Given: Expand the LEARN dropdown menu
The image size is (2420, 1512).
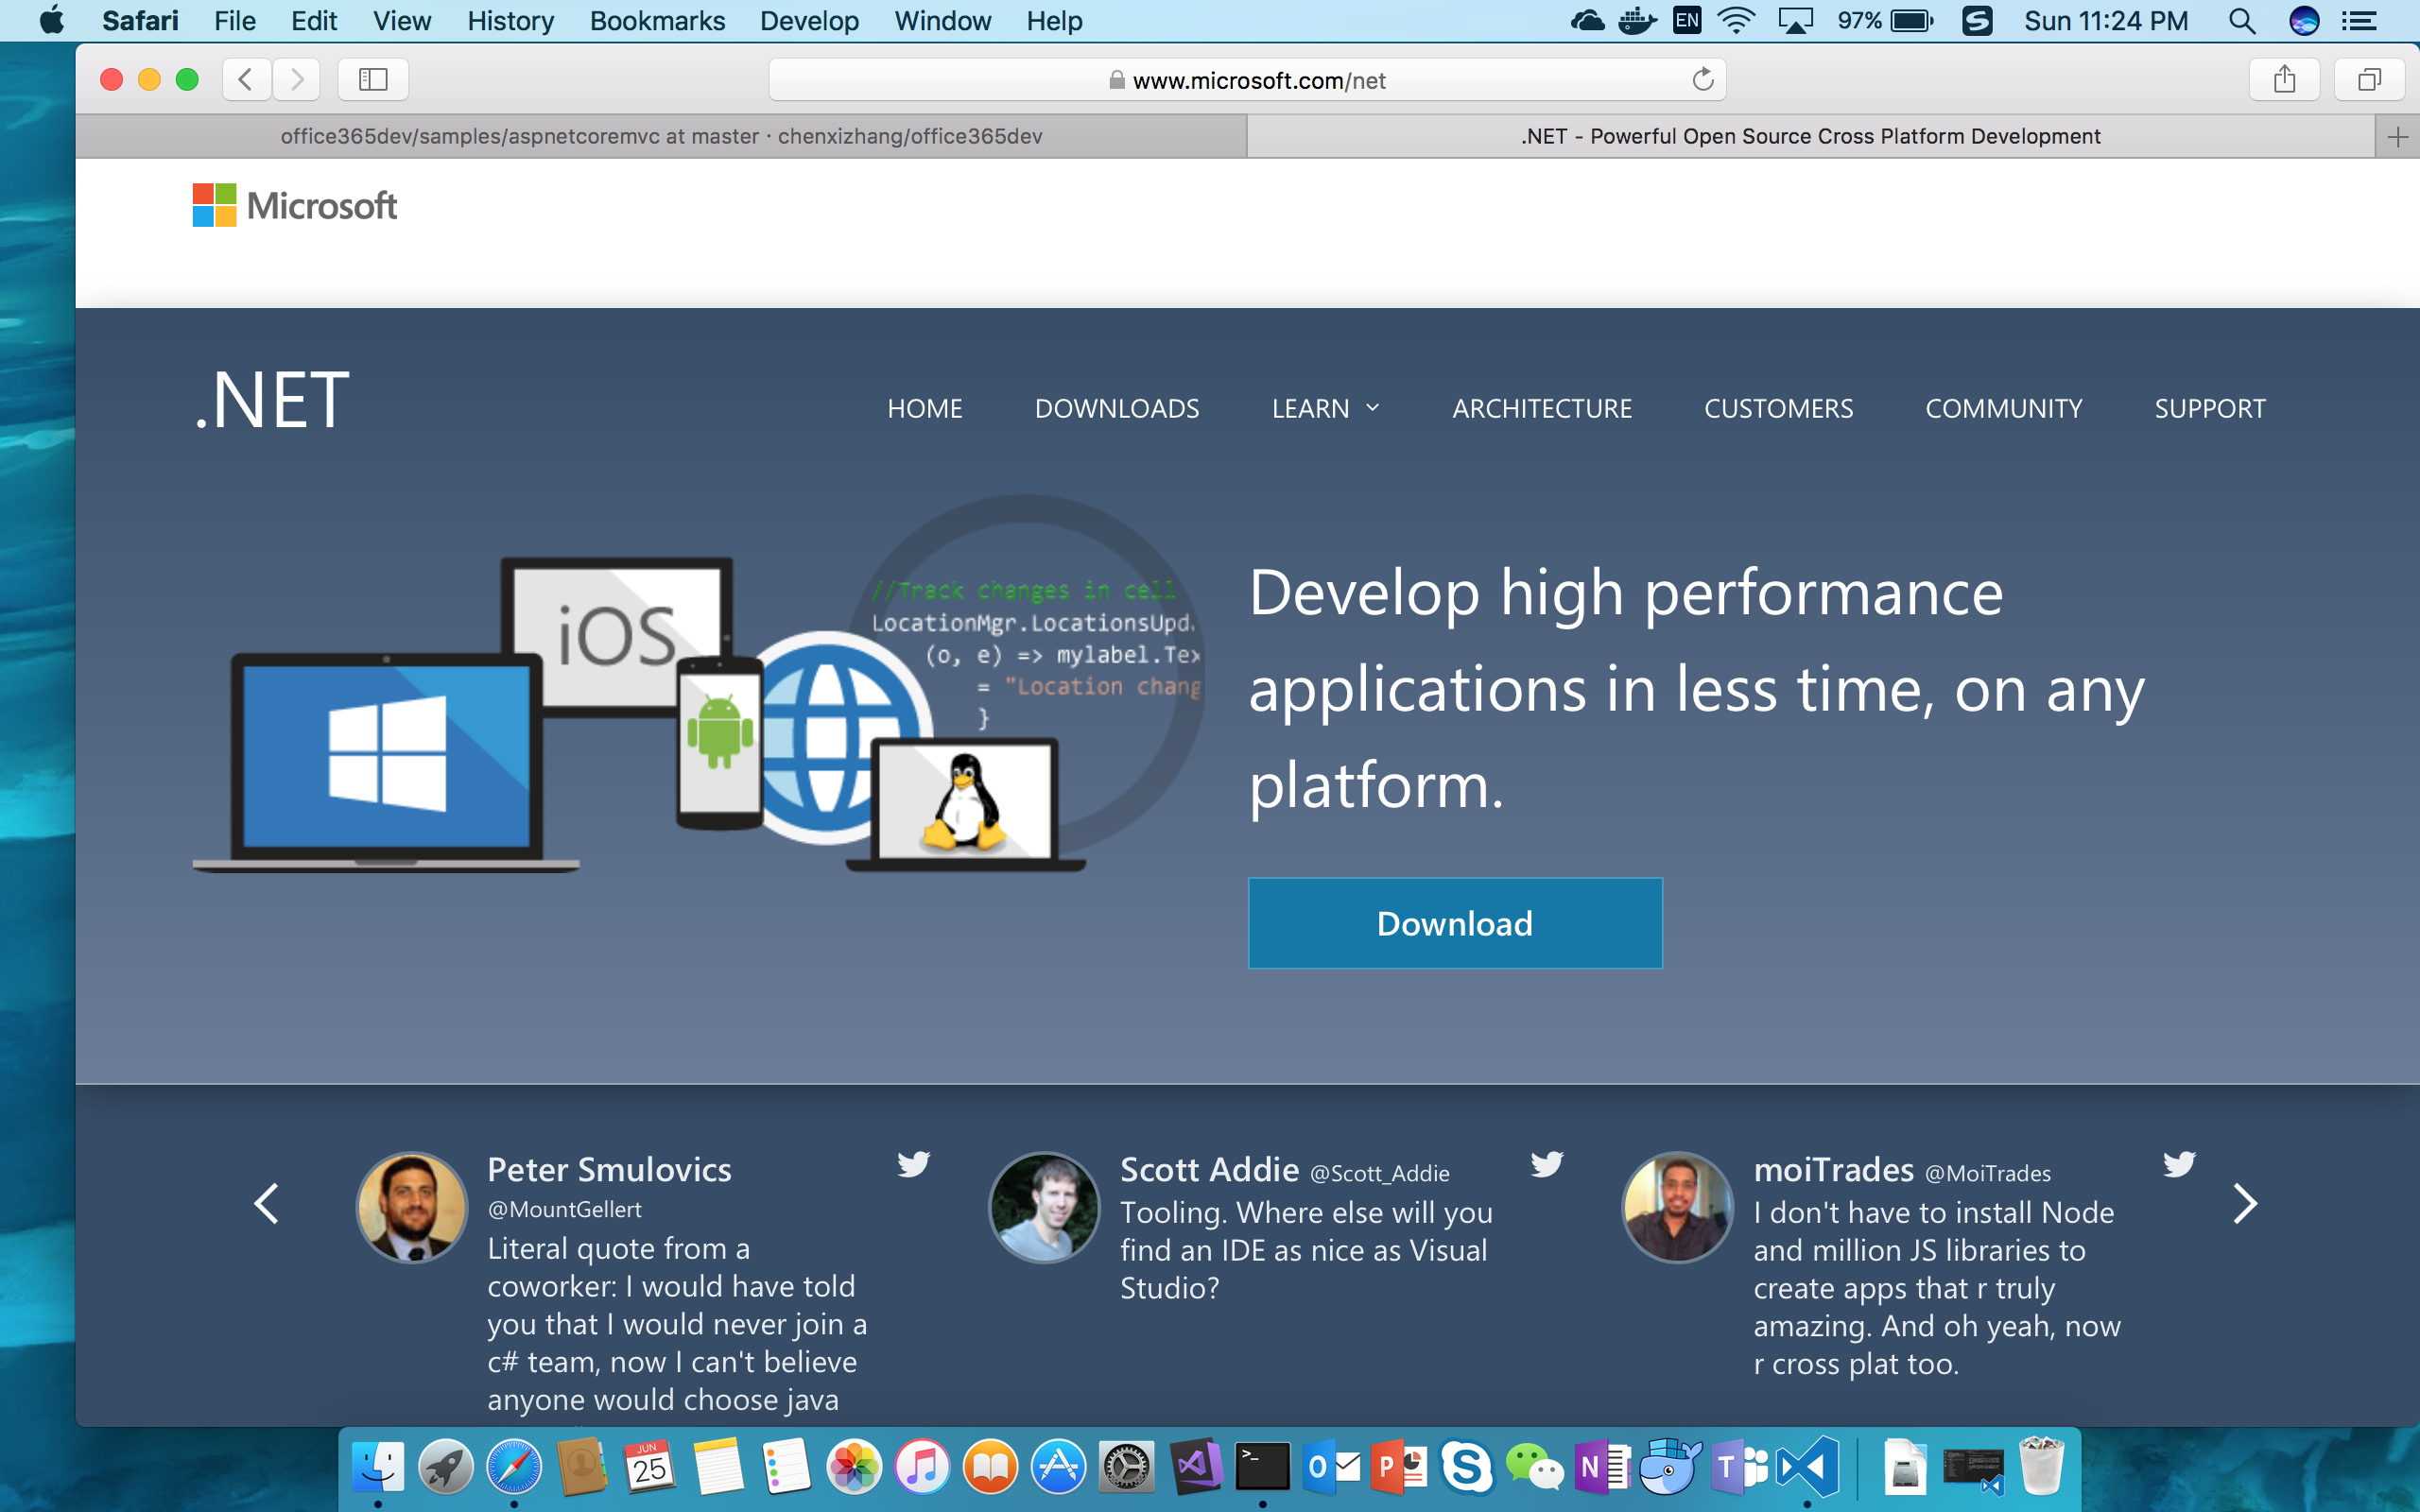Looking at the screenshot, I should point(1325,408).
